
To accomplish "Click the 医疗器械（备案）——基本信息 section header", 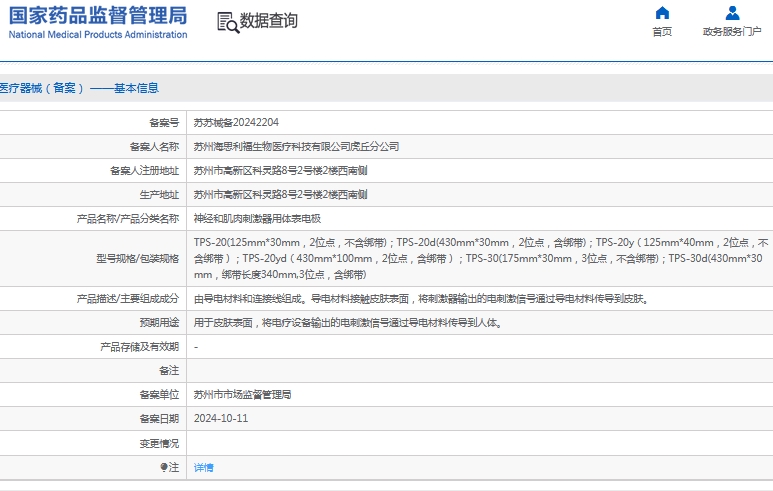I will pos(79,88).
